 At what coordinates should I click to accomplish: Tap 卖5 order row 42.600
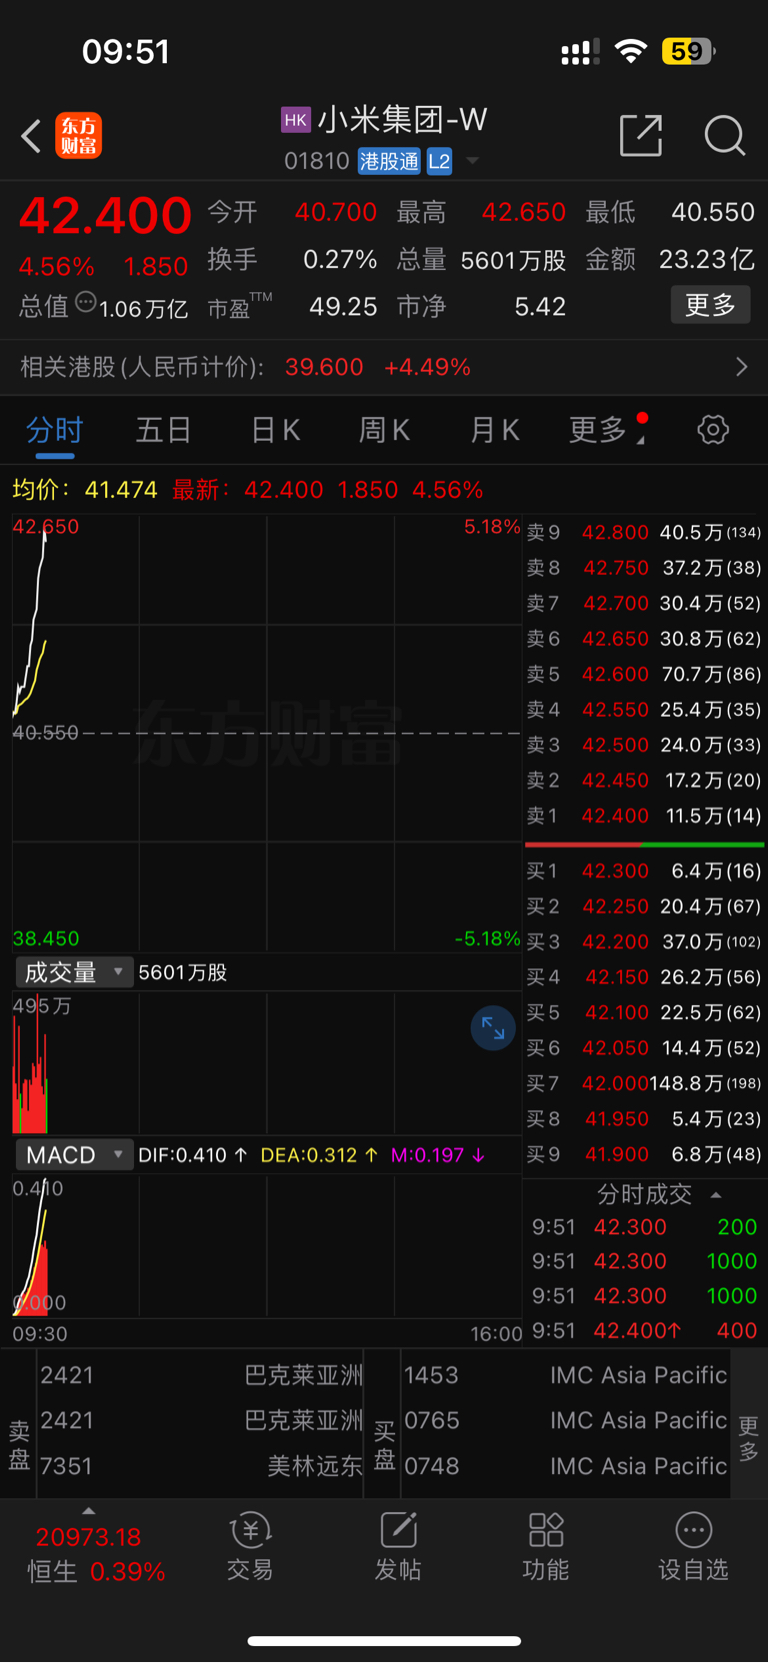[x=644, y=674]
